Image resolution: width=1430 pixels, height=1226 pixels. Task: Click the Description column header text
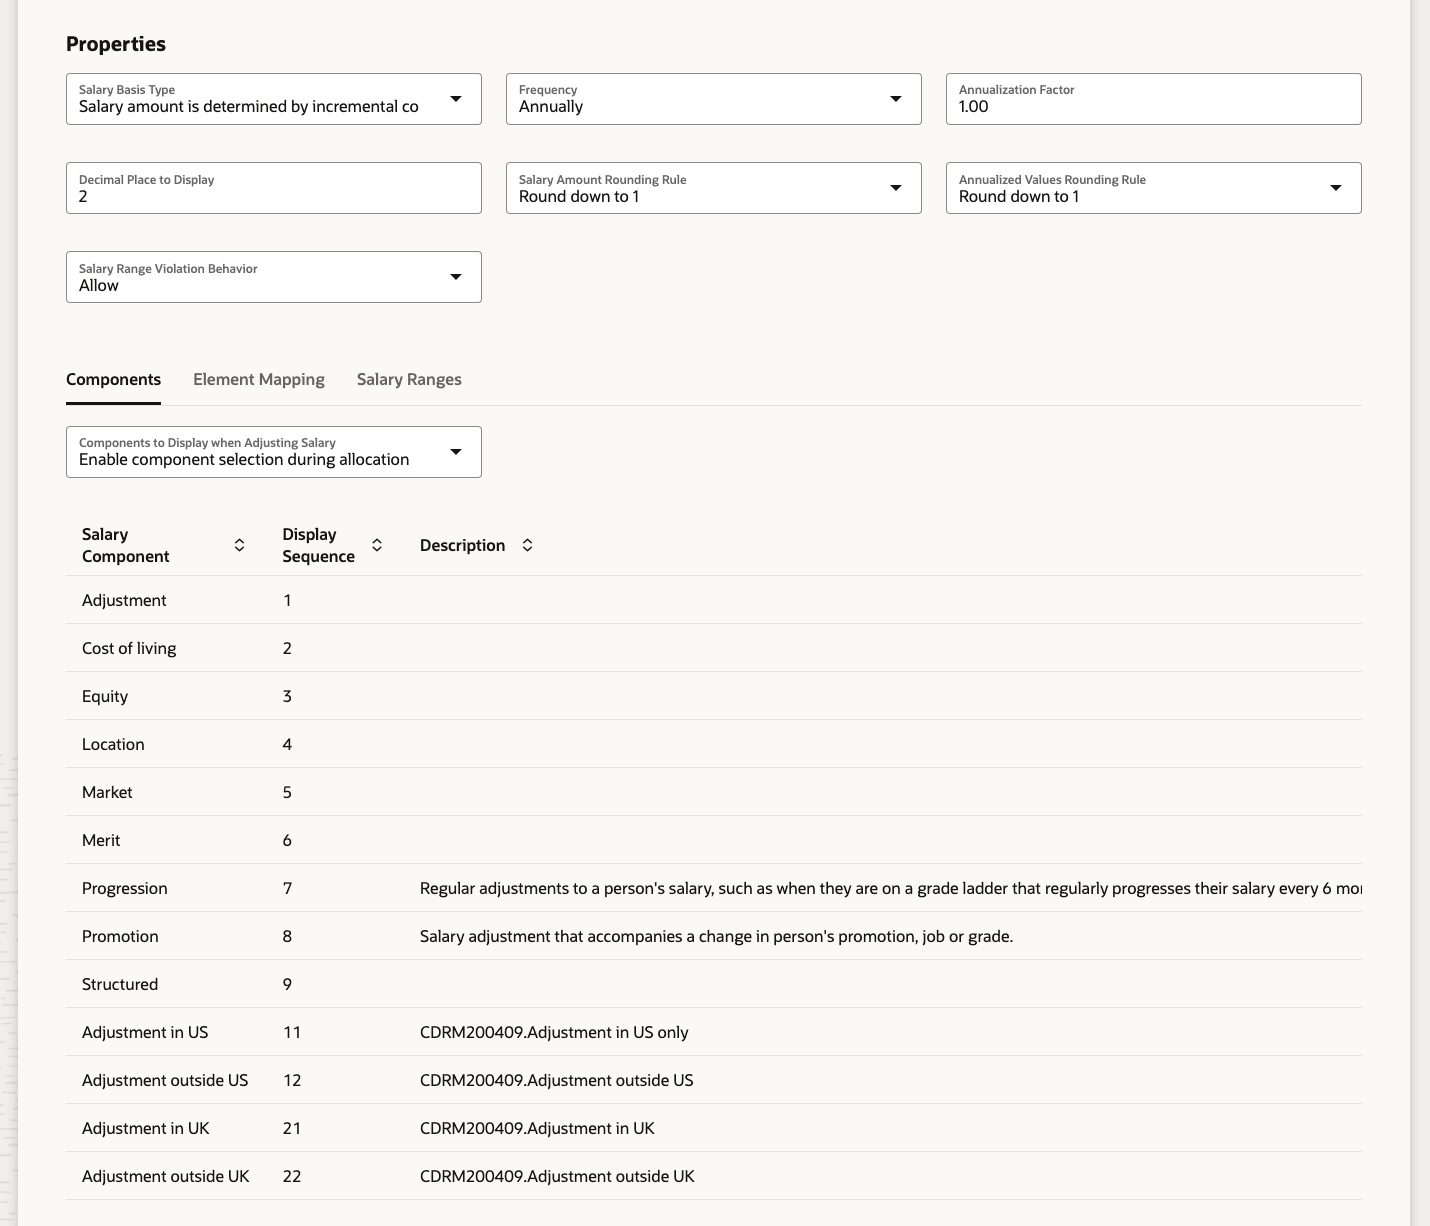pyautogui.click(x=462, y=545)
